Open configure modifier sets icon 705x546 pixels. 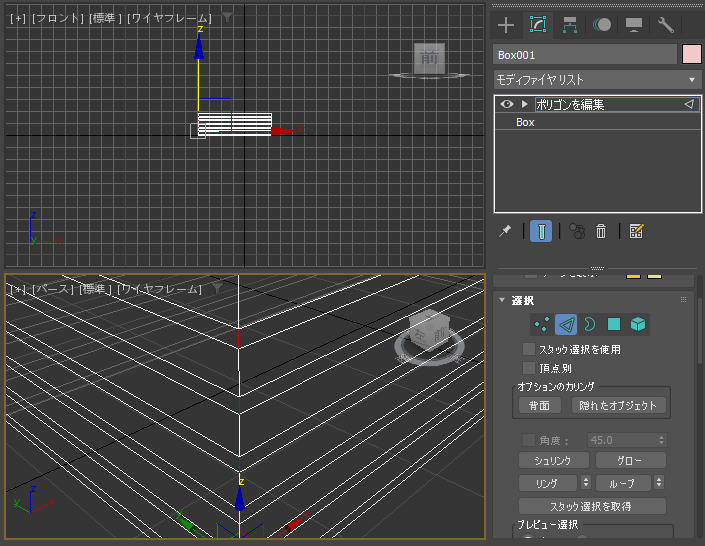[636, 231]
